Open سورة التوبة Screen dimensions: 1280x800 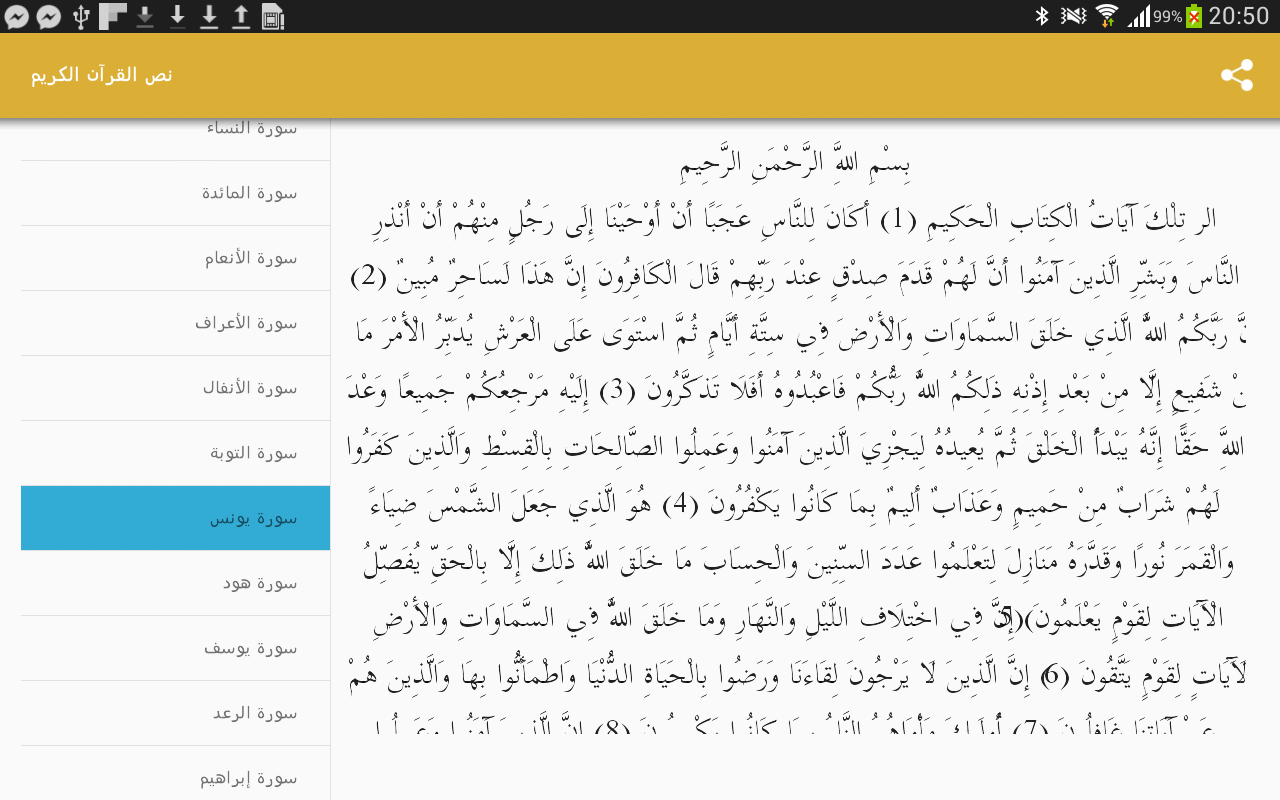point(175,453)
